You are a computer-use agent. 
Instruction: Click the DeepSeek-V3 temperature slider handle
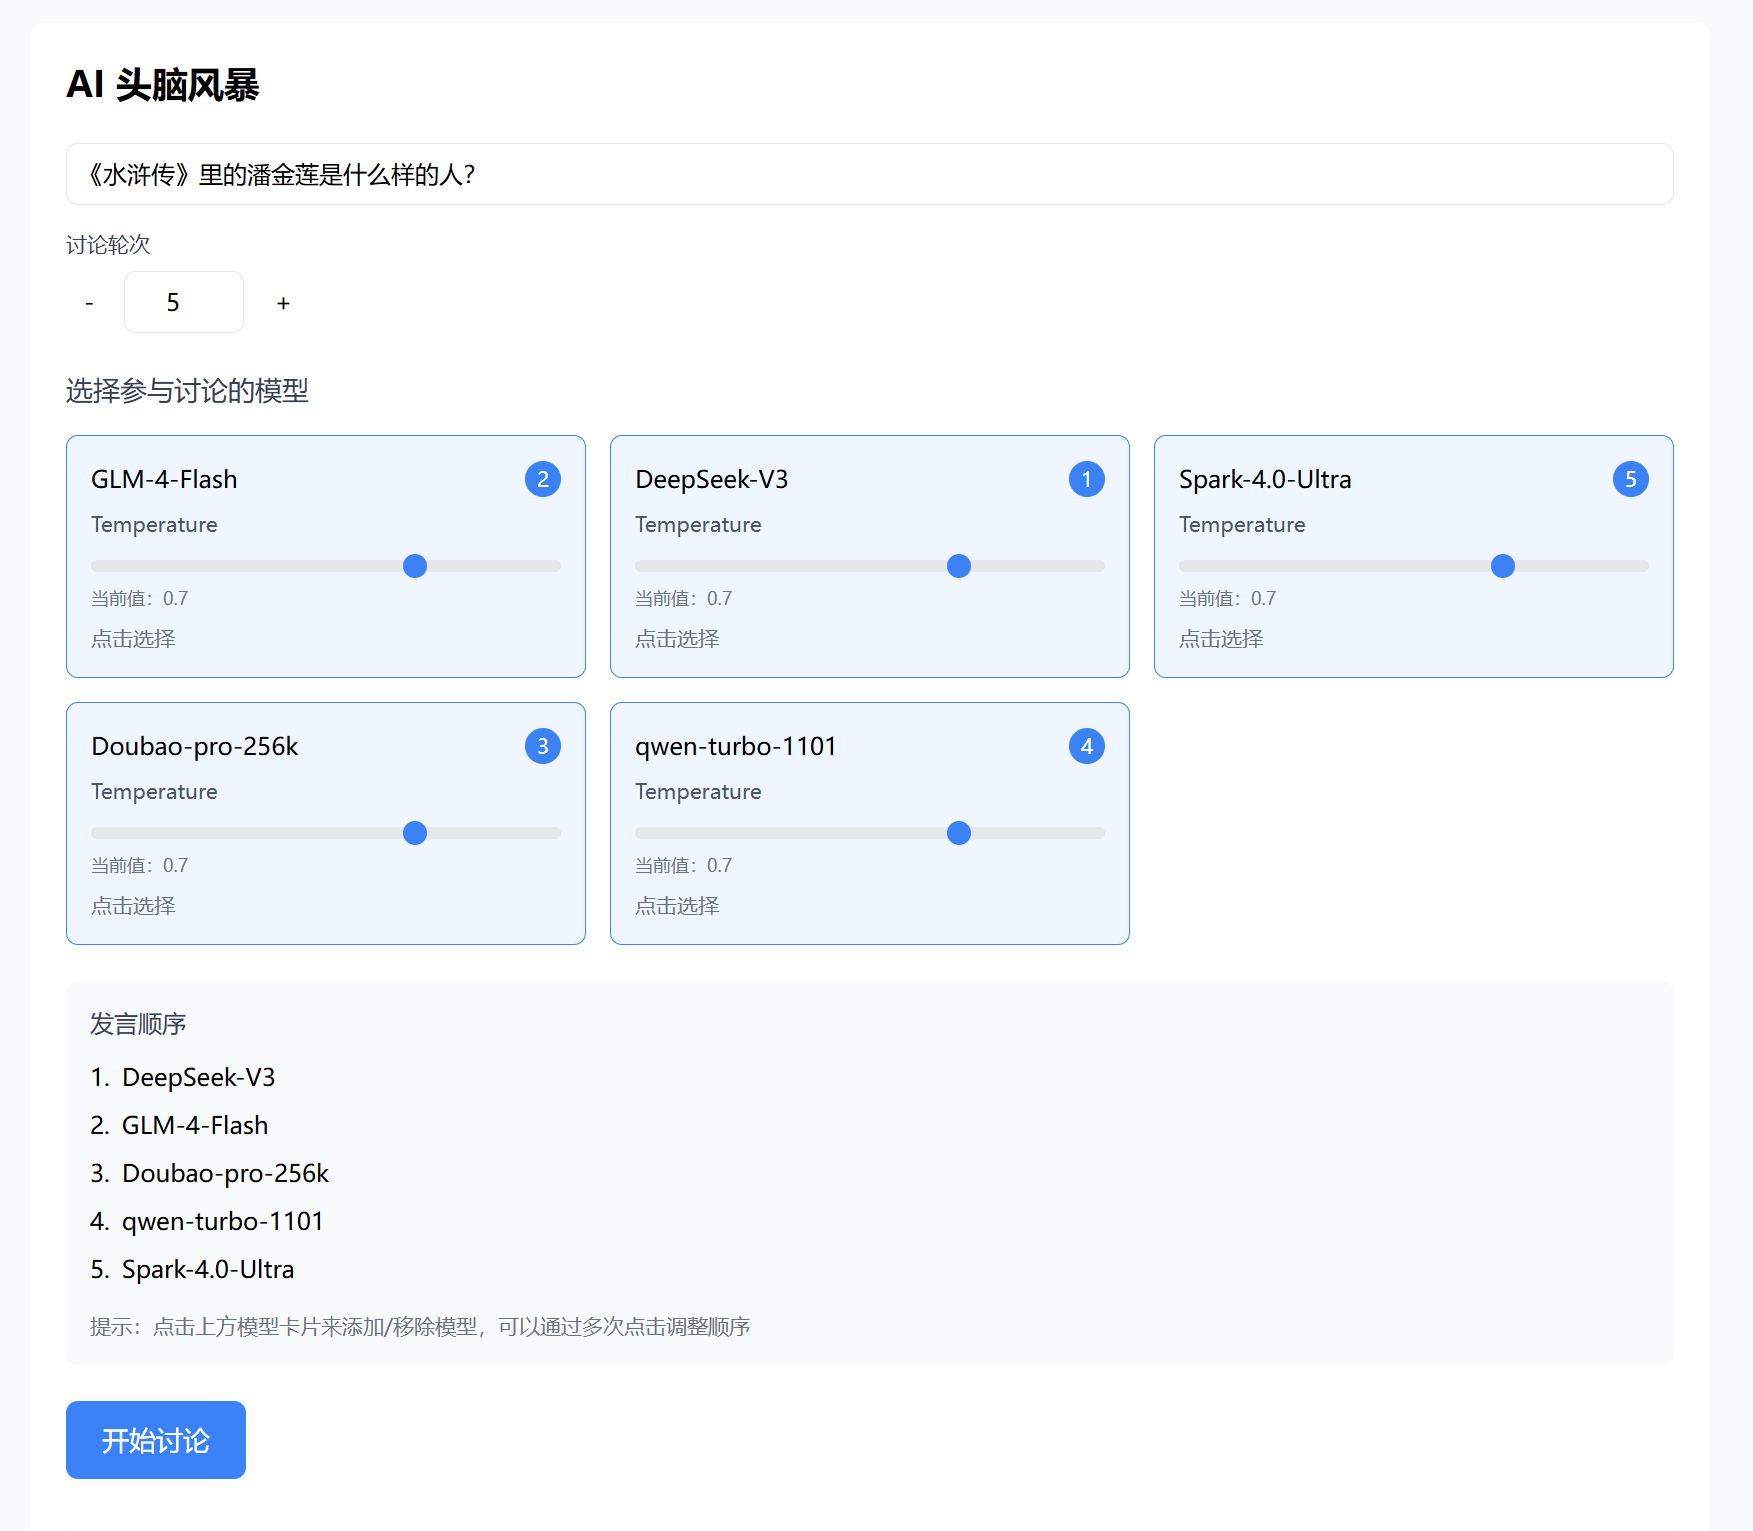959,566
